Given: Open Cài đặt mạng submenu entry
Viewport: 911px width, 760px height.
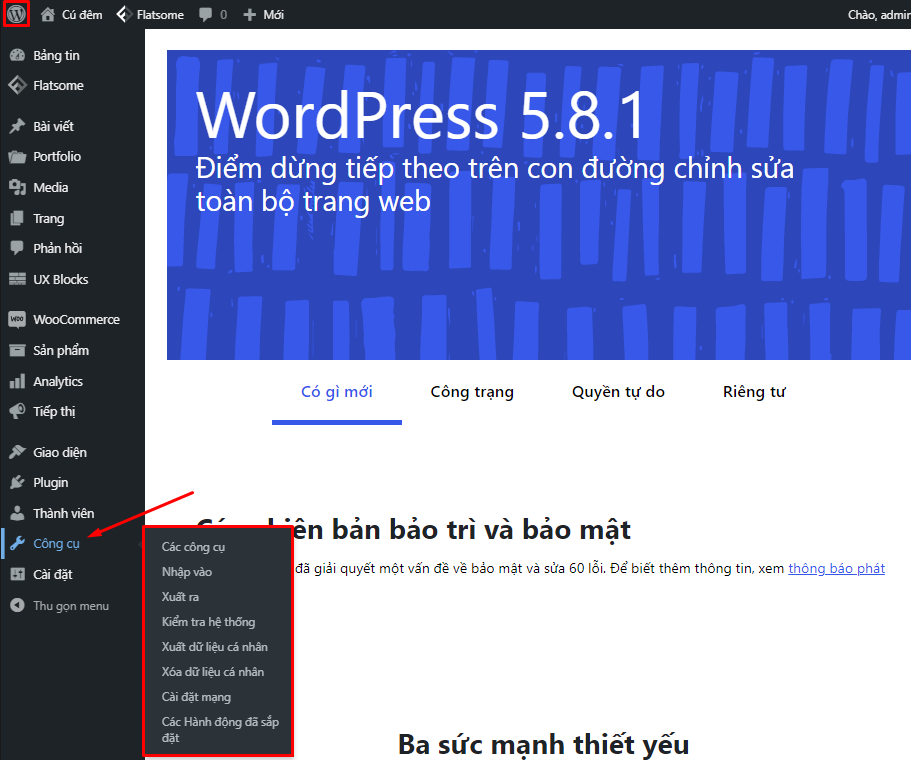Looking at the screenshot, I should pos(196,697).
